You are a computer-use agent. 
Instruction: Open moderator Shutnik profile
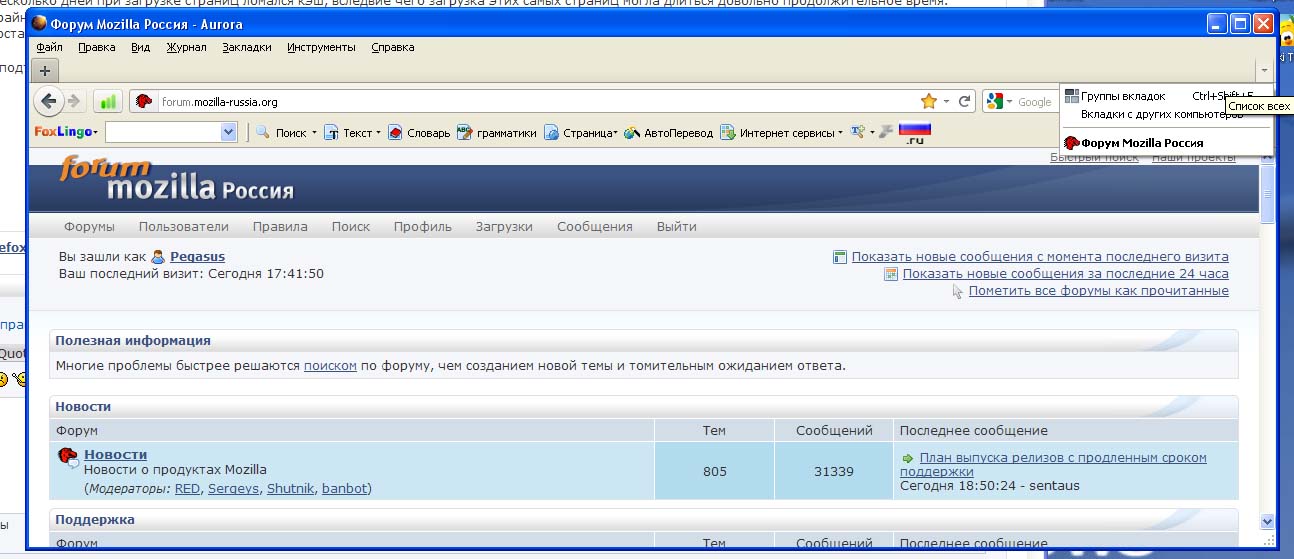point(291,488)
